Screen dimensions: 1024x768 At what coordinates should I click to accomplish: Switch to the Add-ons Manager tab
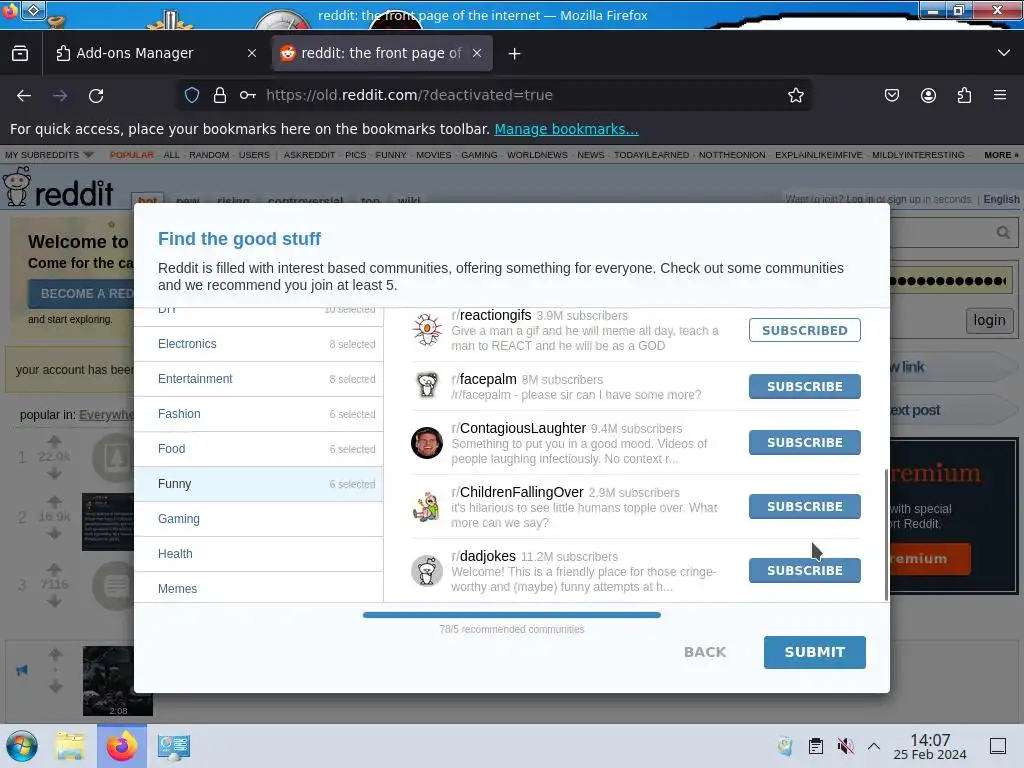coord(157,54)
